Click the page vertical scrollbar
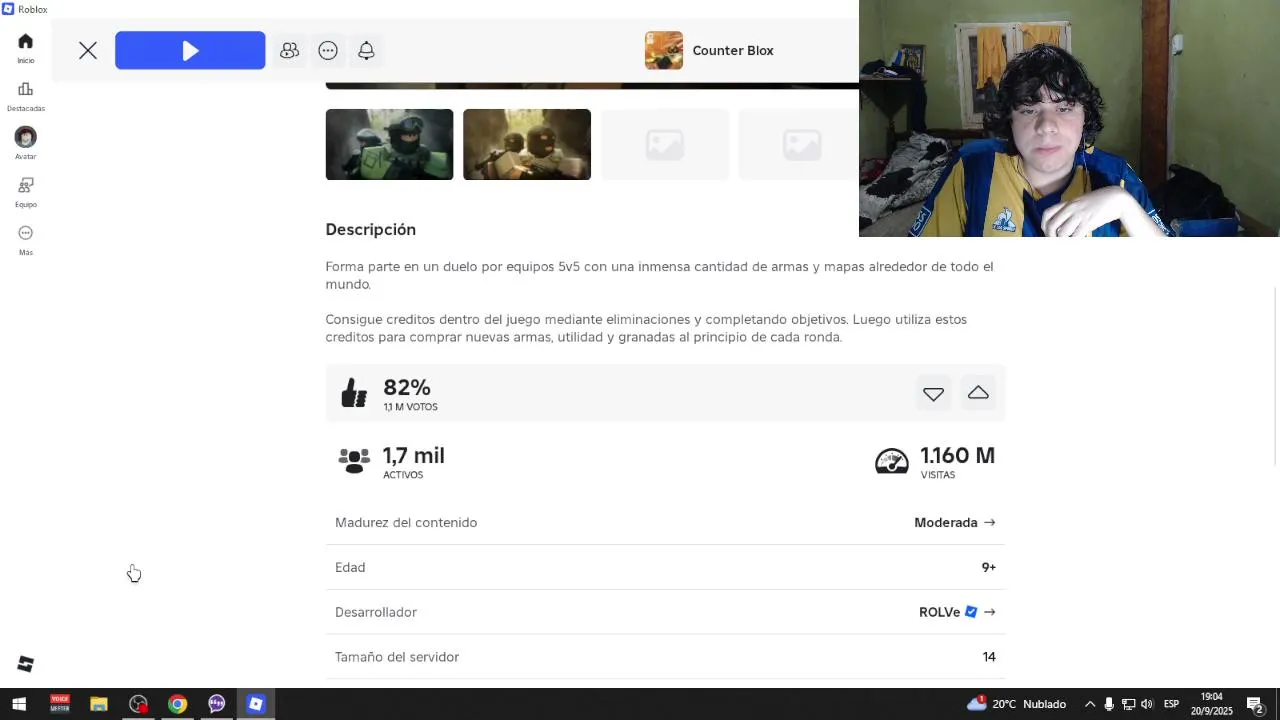This screenshot has height=720, width=1280. [1274, 375]
